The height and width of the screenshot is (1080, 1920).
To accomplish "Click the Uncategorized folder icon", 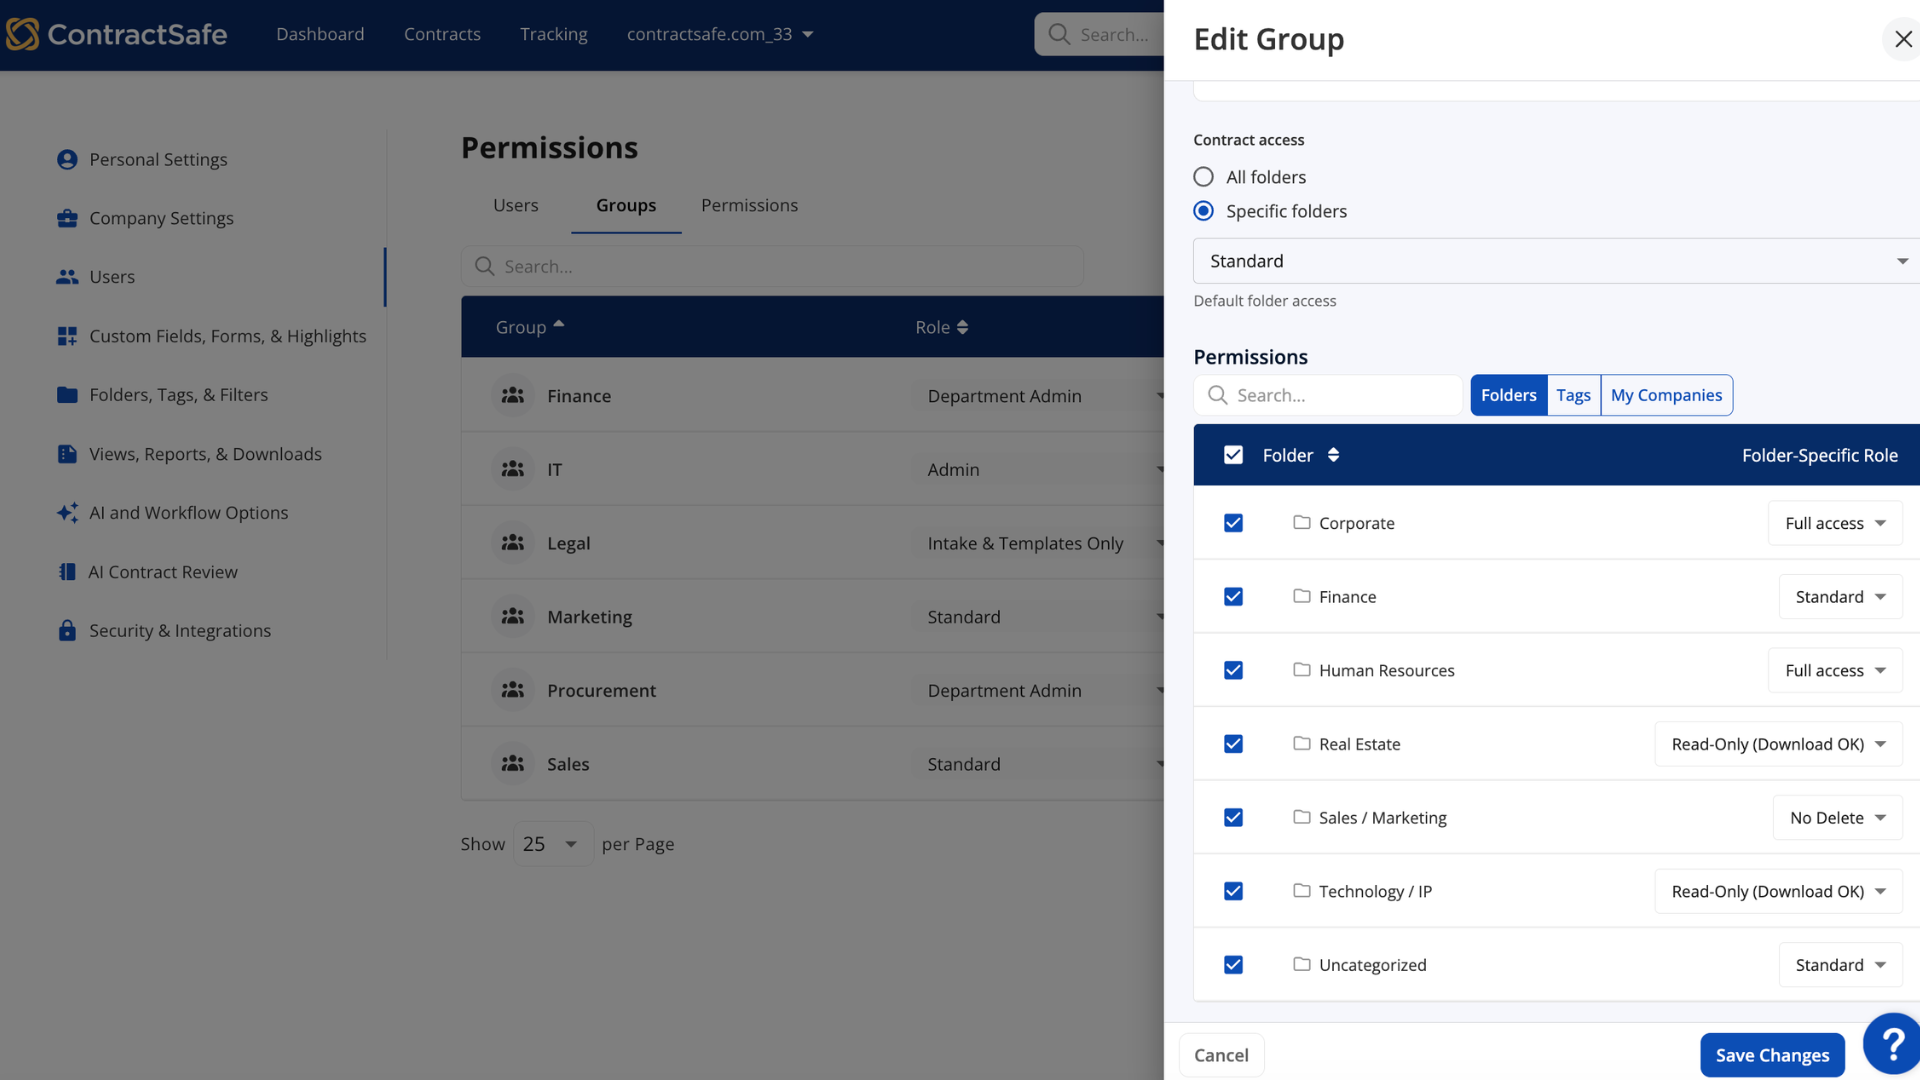I will click(1301, 964).
